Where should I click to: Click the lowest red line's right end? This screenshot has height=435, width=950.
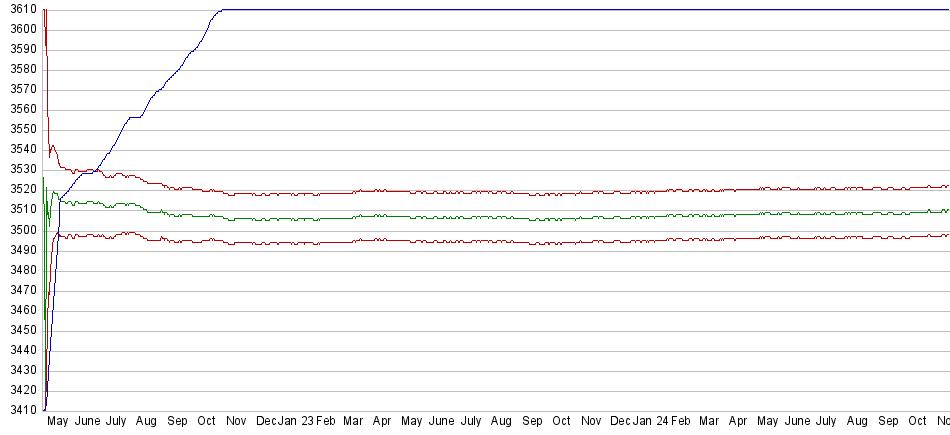tap(945, 235)
